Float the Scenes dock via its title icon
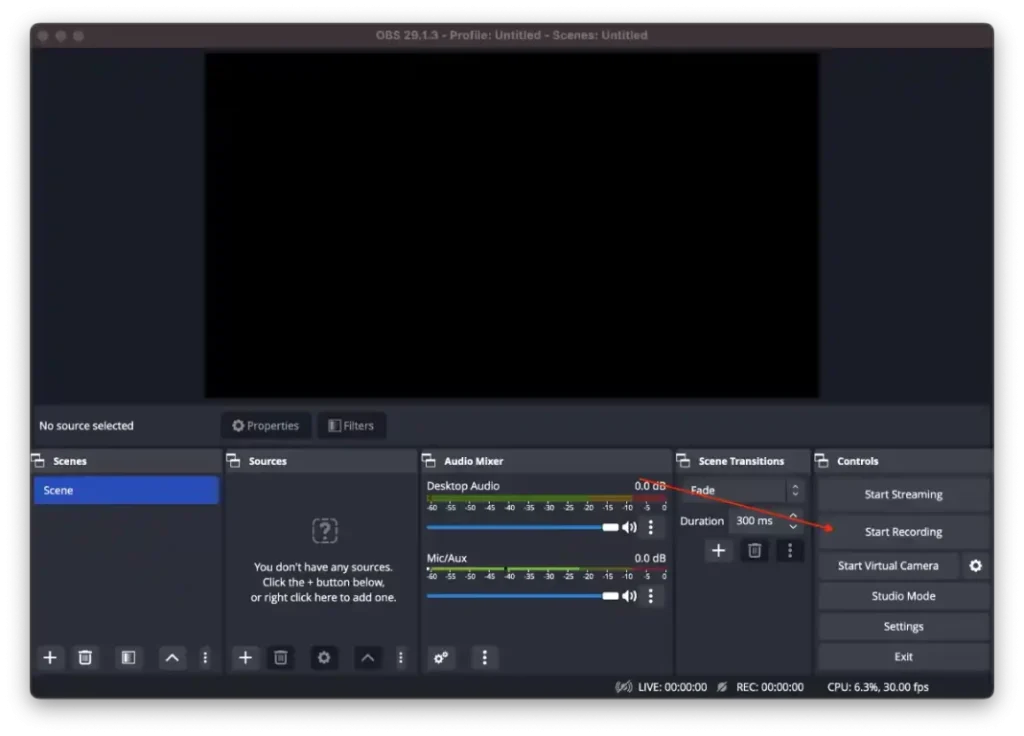 click(38, 460)
